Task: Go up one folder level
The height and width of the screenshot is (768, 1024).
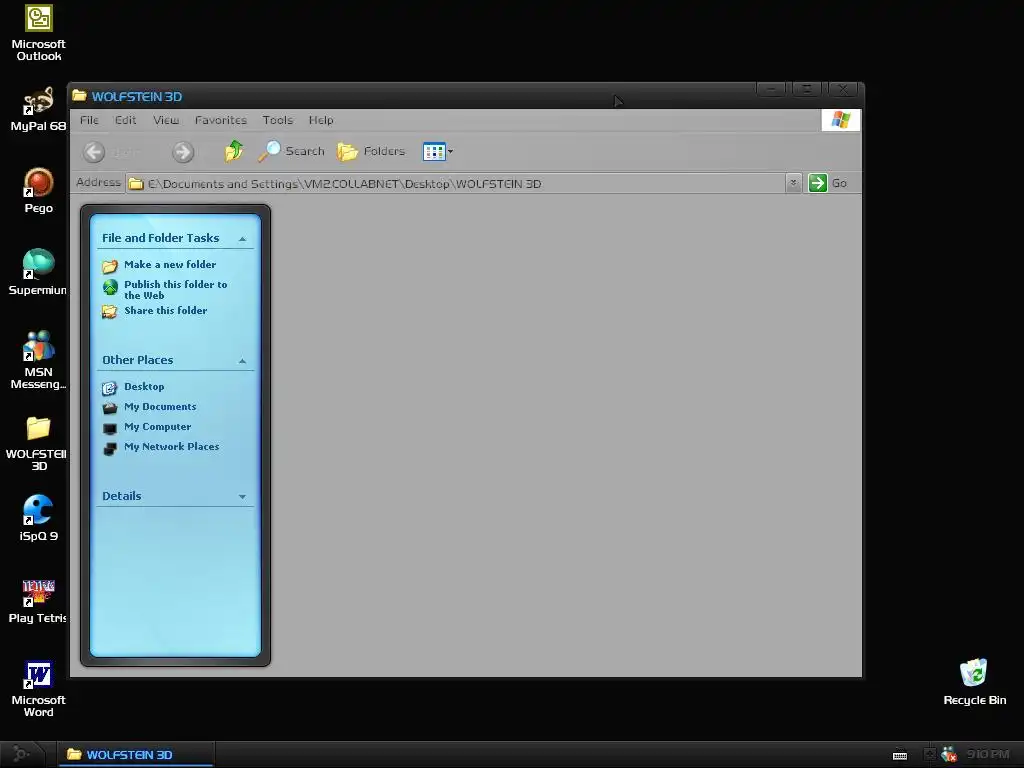Action: (234, 151)
